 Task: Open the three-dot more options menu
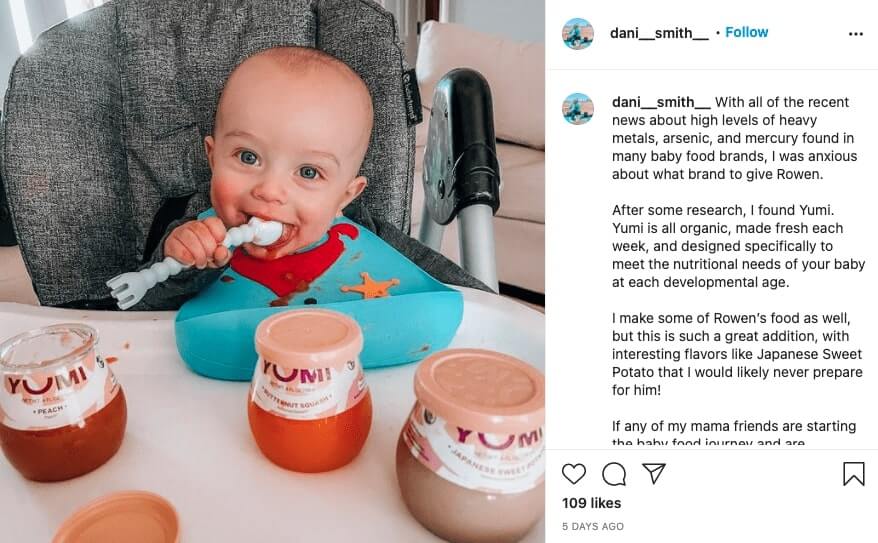856,34
